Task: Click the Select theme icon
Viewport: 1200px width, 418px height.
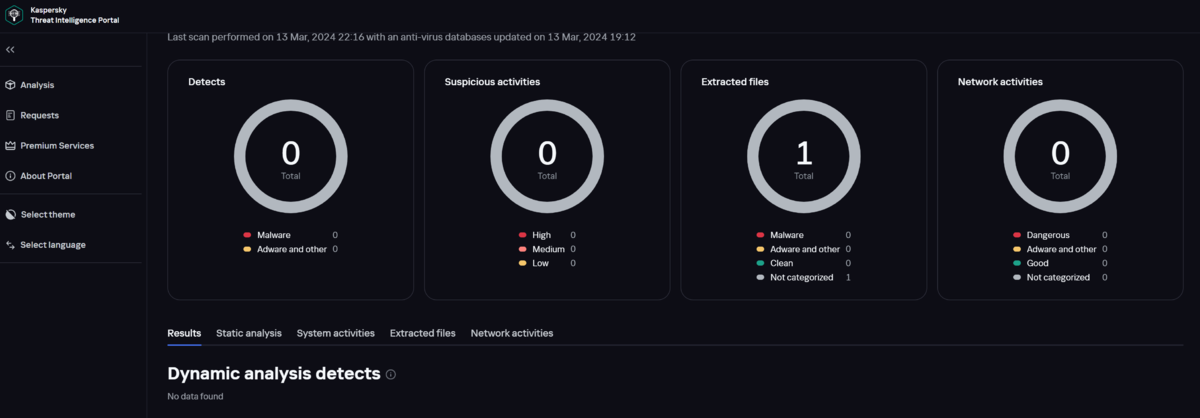Action: pos(10,214)
